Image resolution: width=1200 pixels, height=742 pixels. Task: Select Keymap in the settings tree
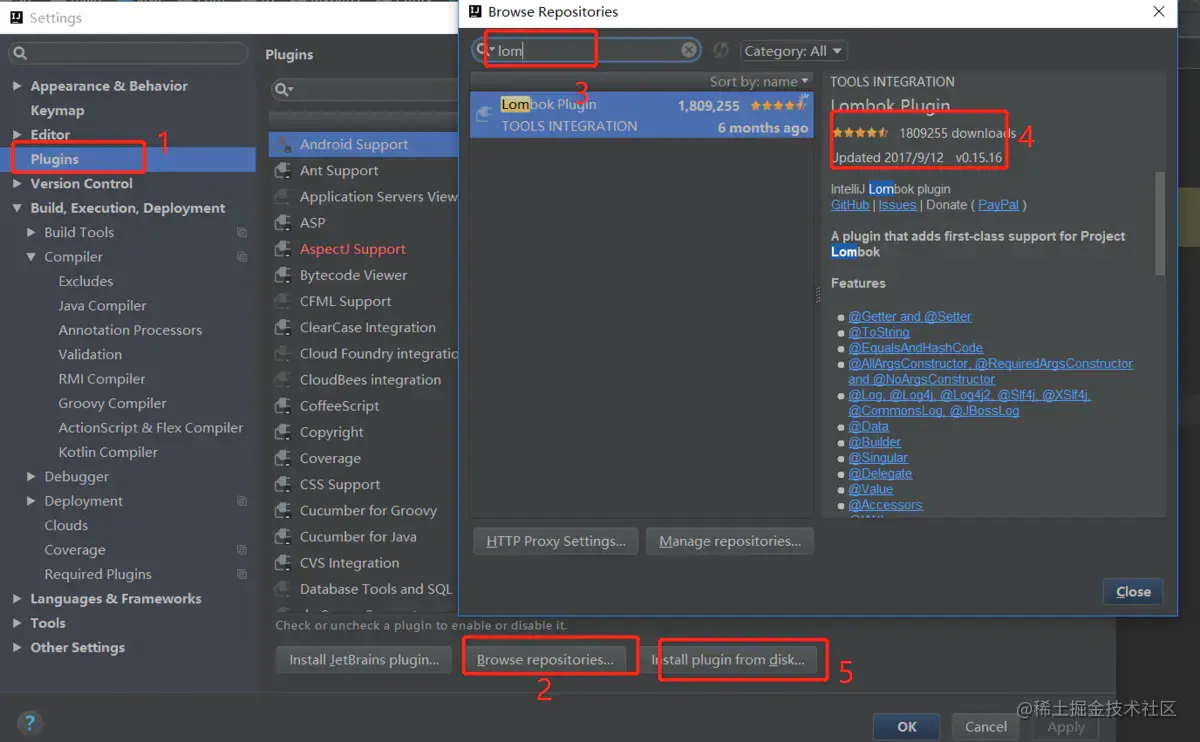(x=57, y=110)
